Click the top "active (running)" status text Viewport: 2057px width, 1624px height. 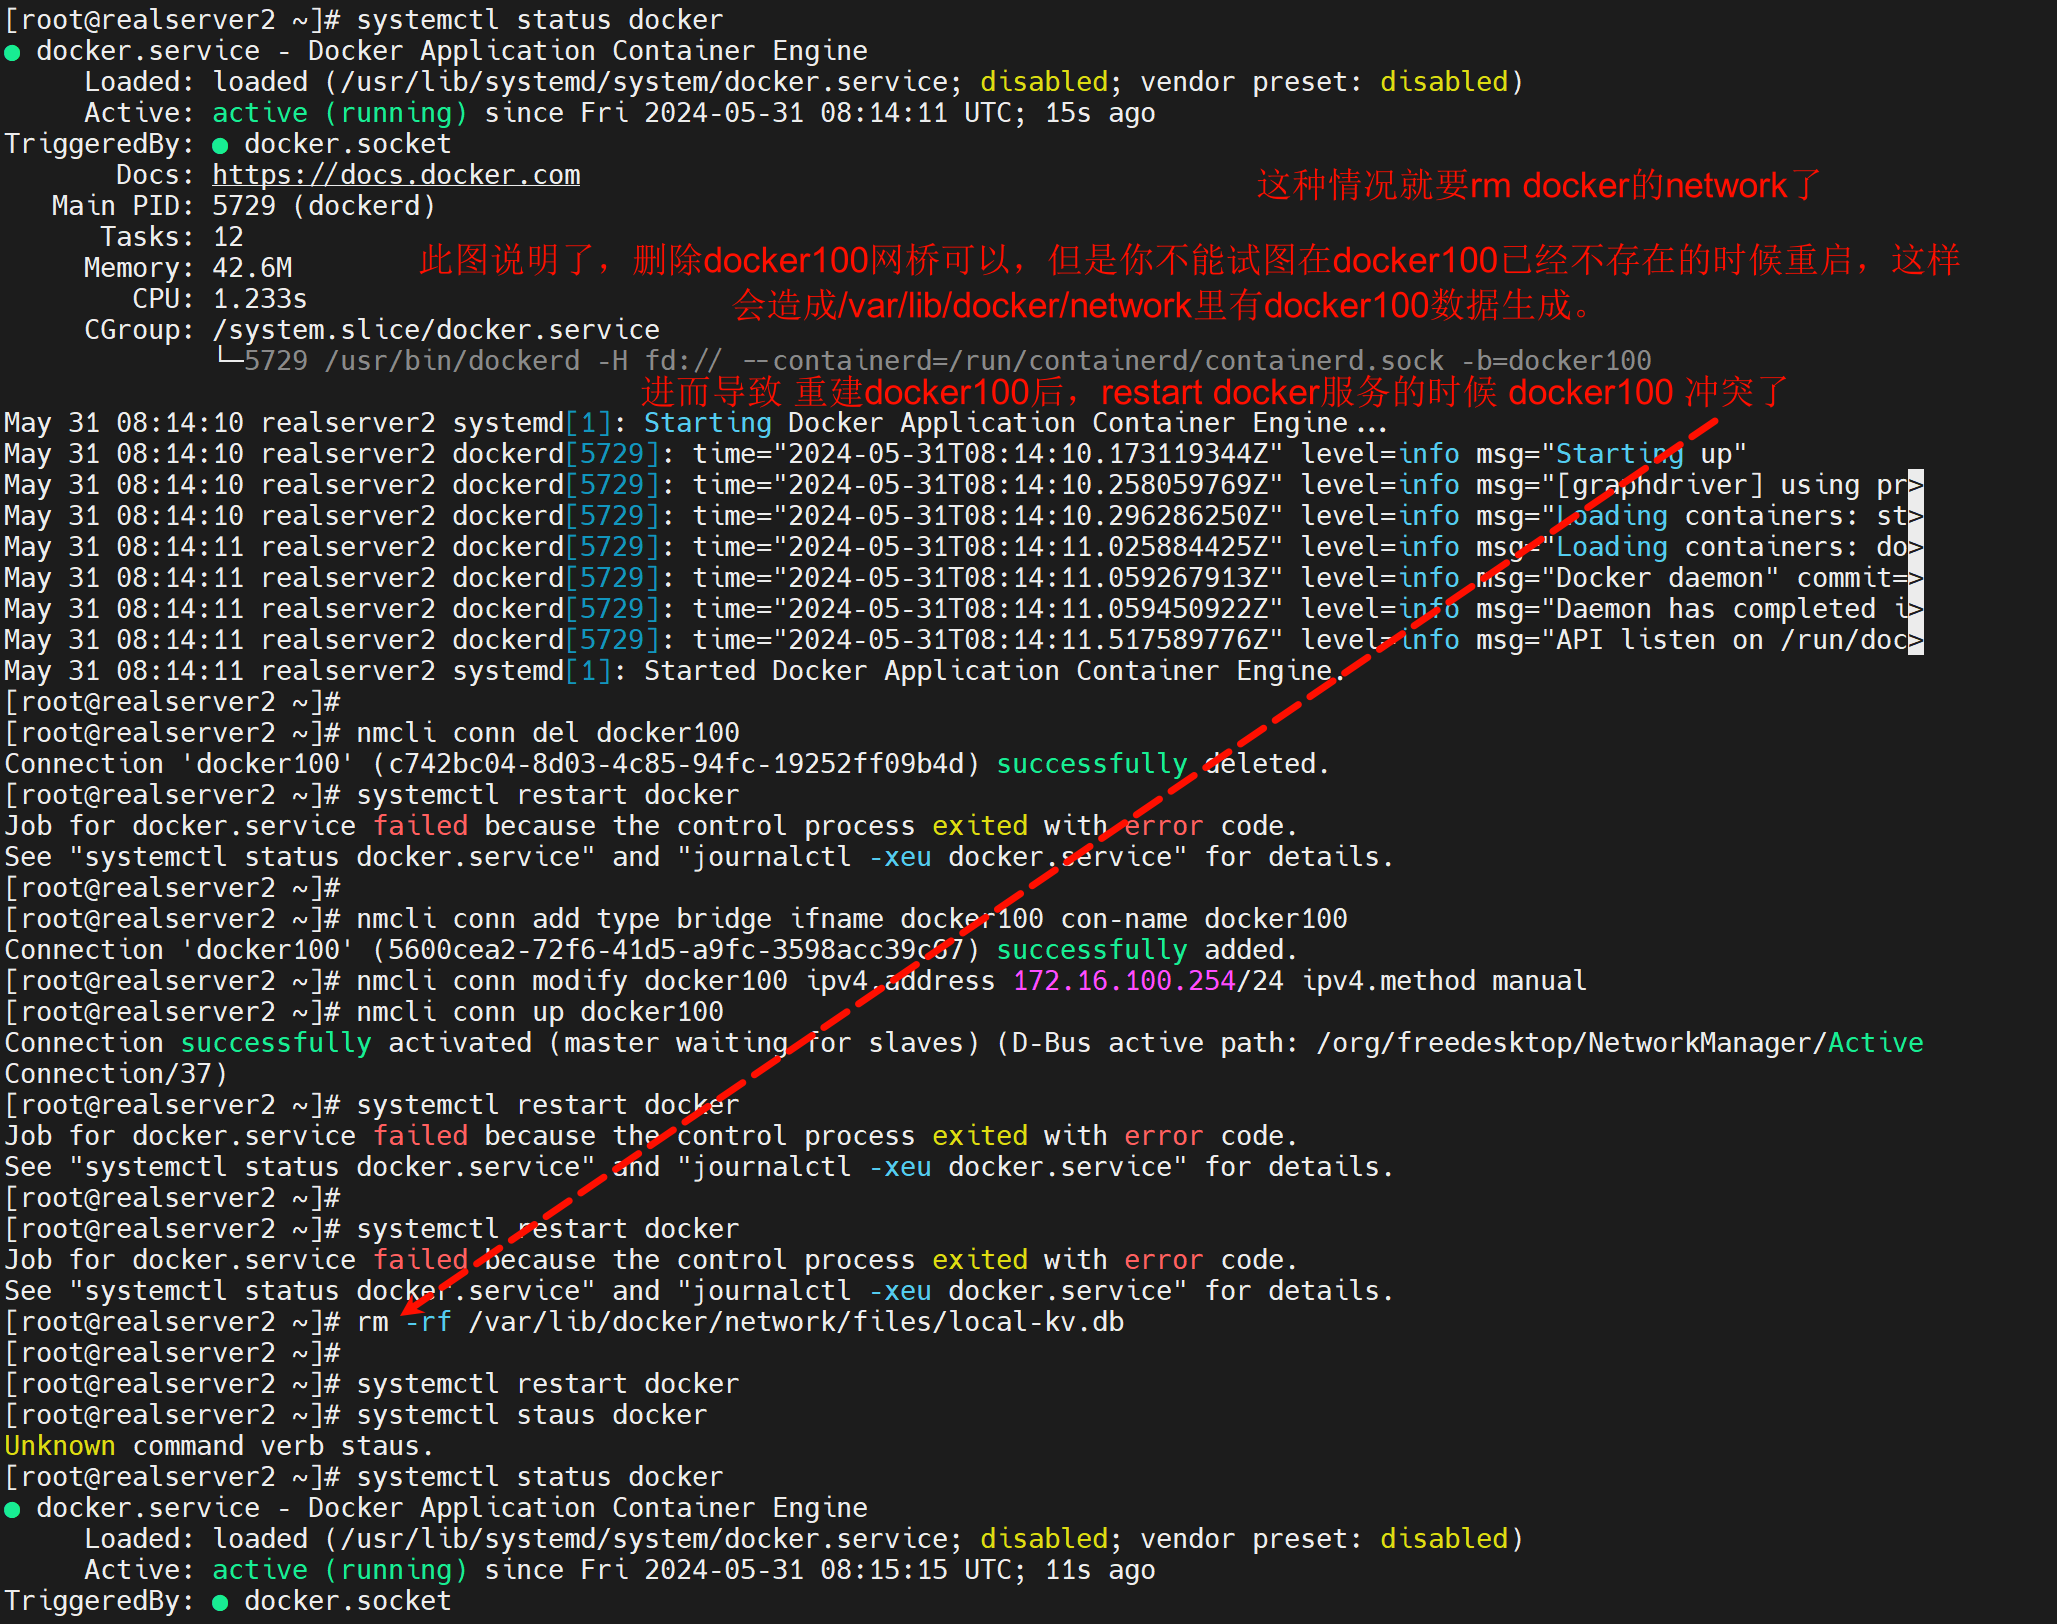coord(339,113)
